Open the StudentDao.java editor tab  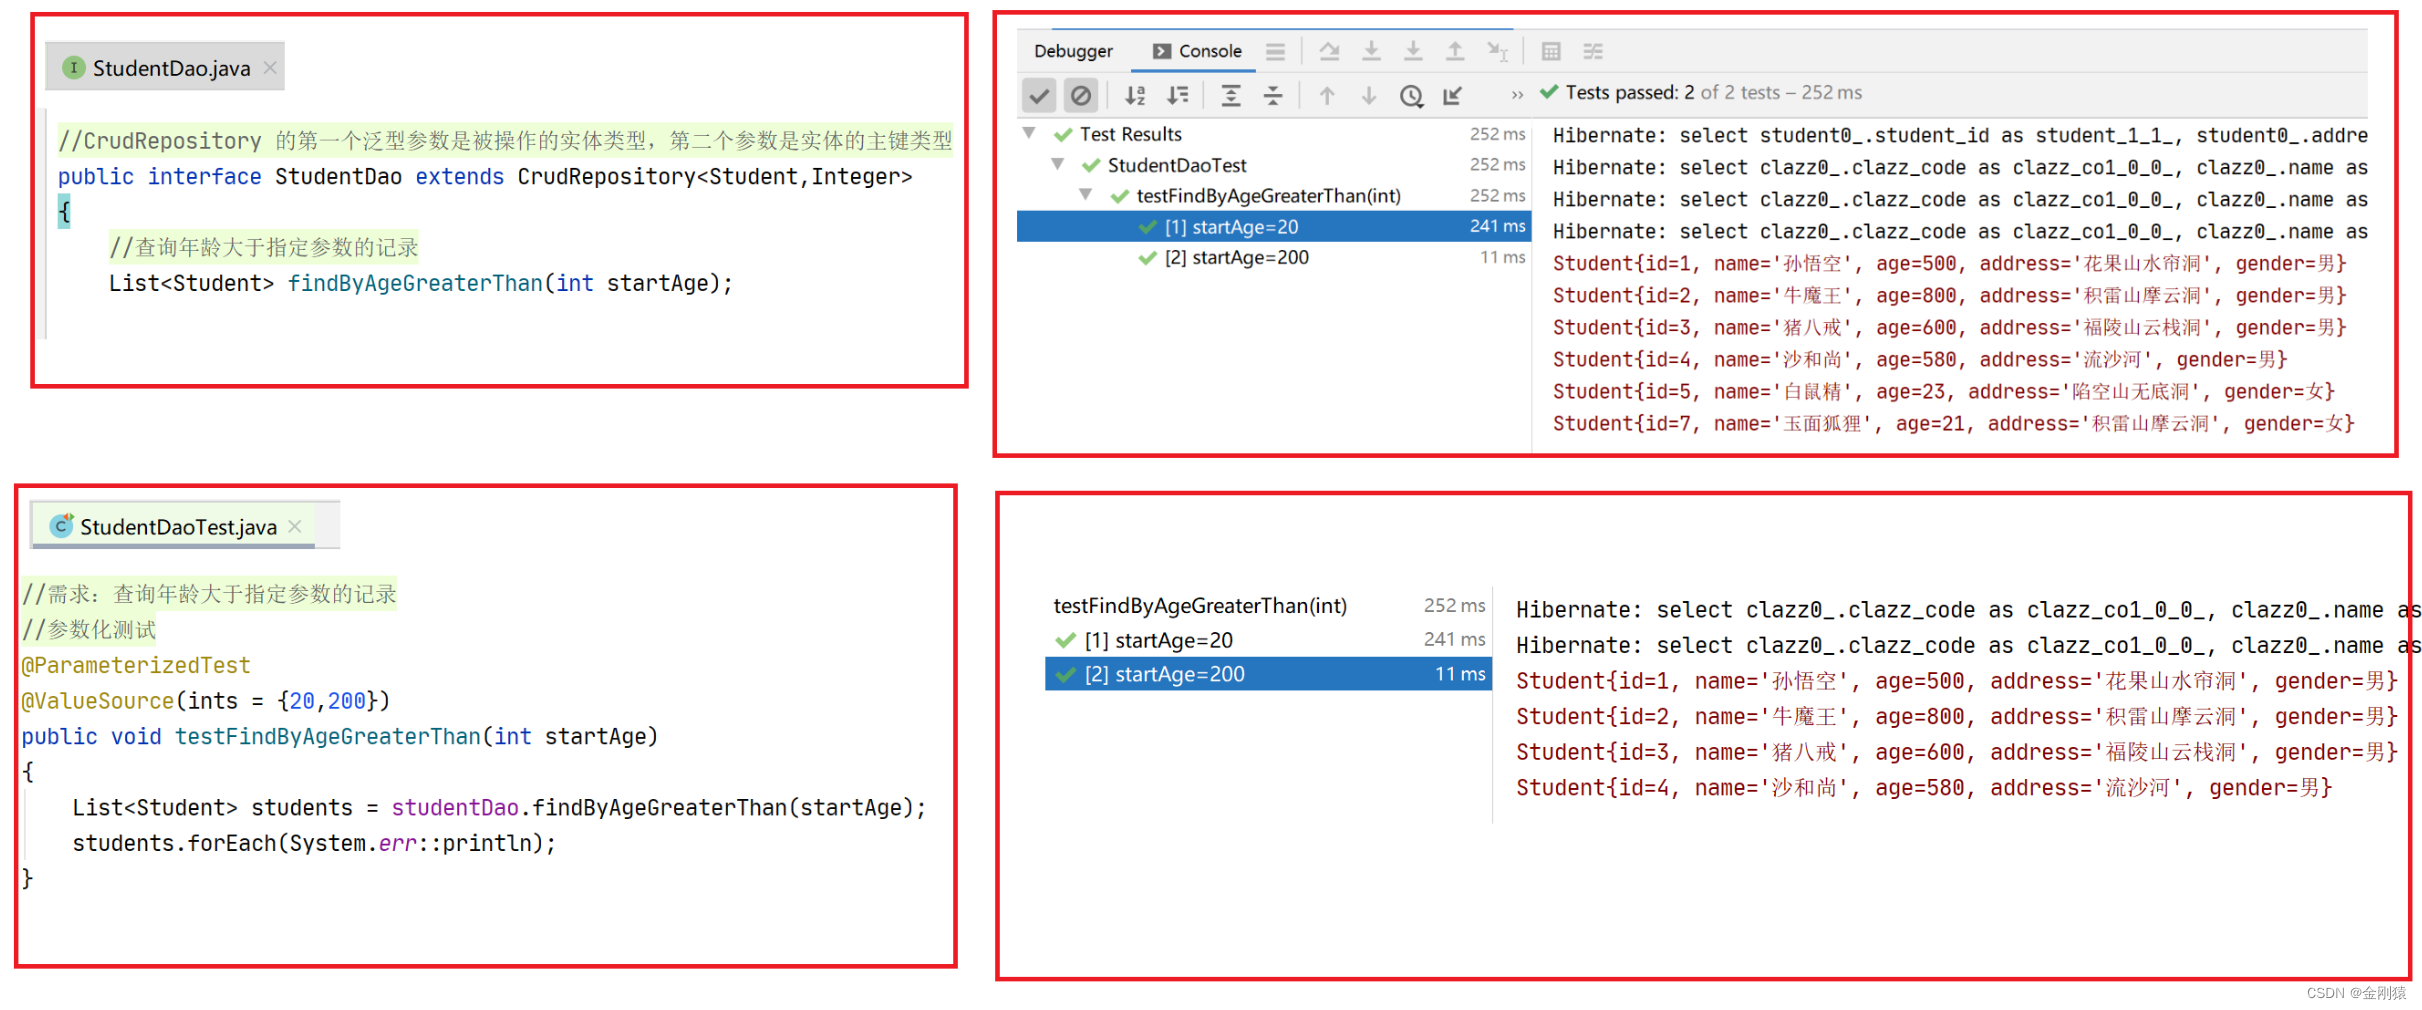165,68
